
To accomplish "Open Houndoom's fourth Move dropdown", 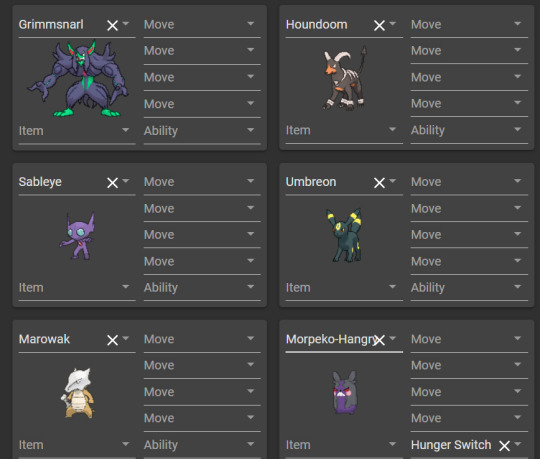I will [x=469, y=104].
